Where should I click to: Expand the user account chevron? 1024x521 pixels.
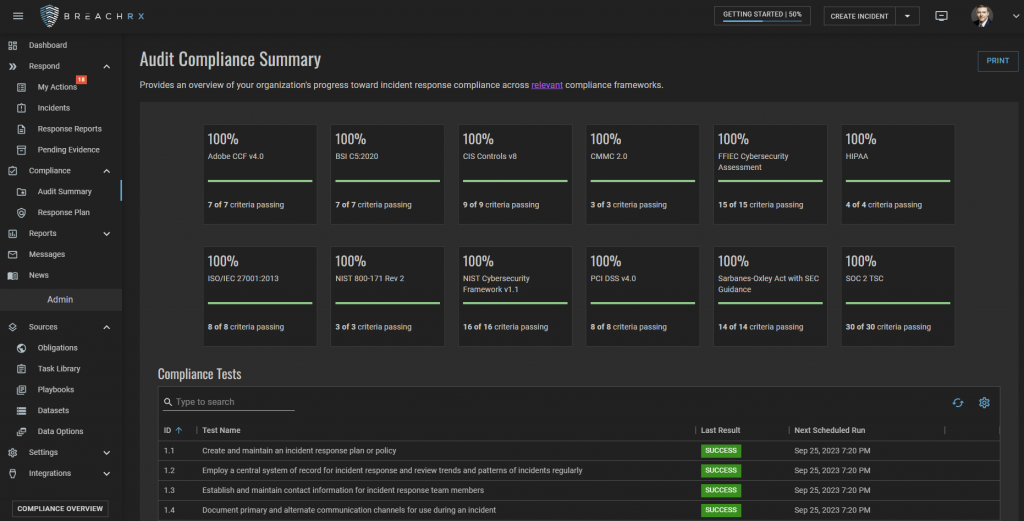point(1016,16)
